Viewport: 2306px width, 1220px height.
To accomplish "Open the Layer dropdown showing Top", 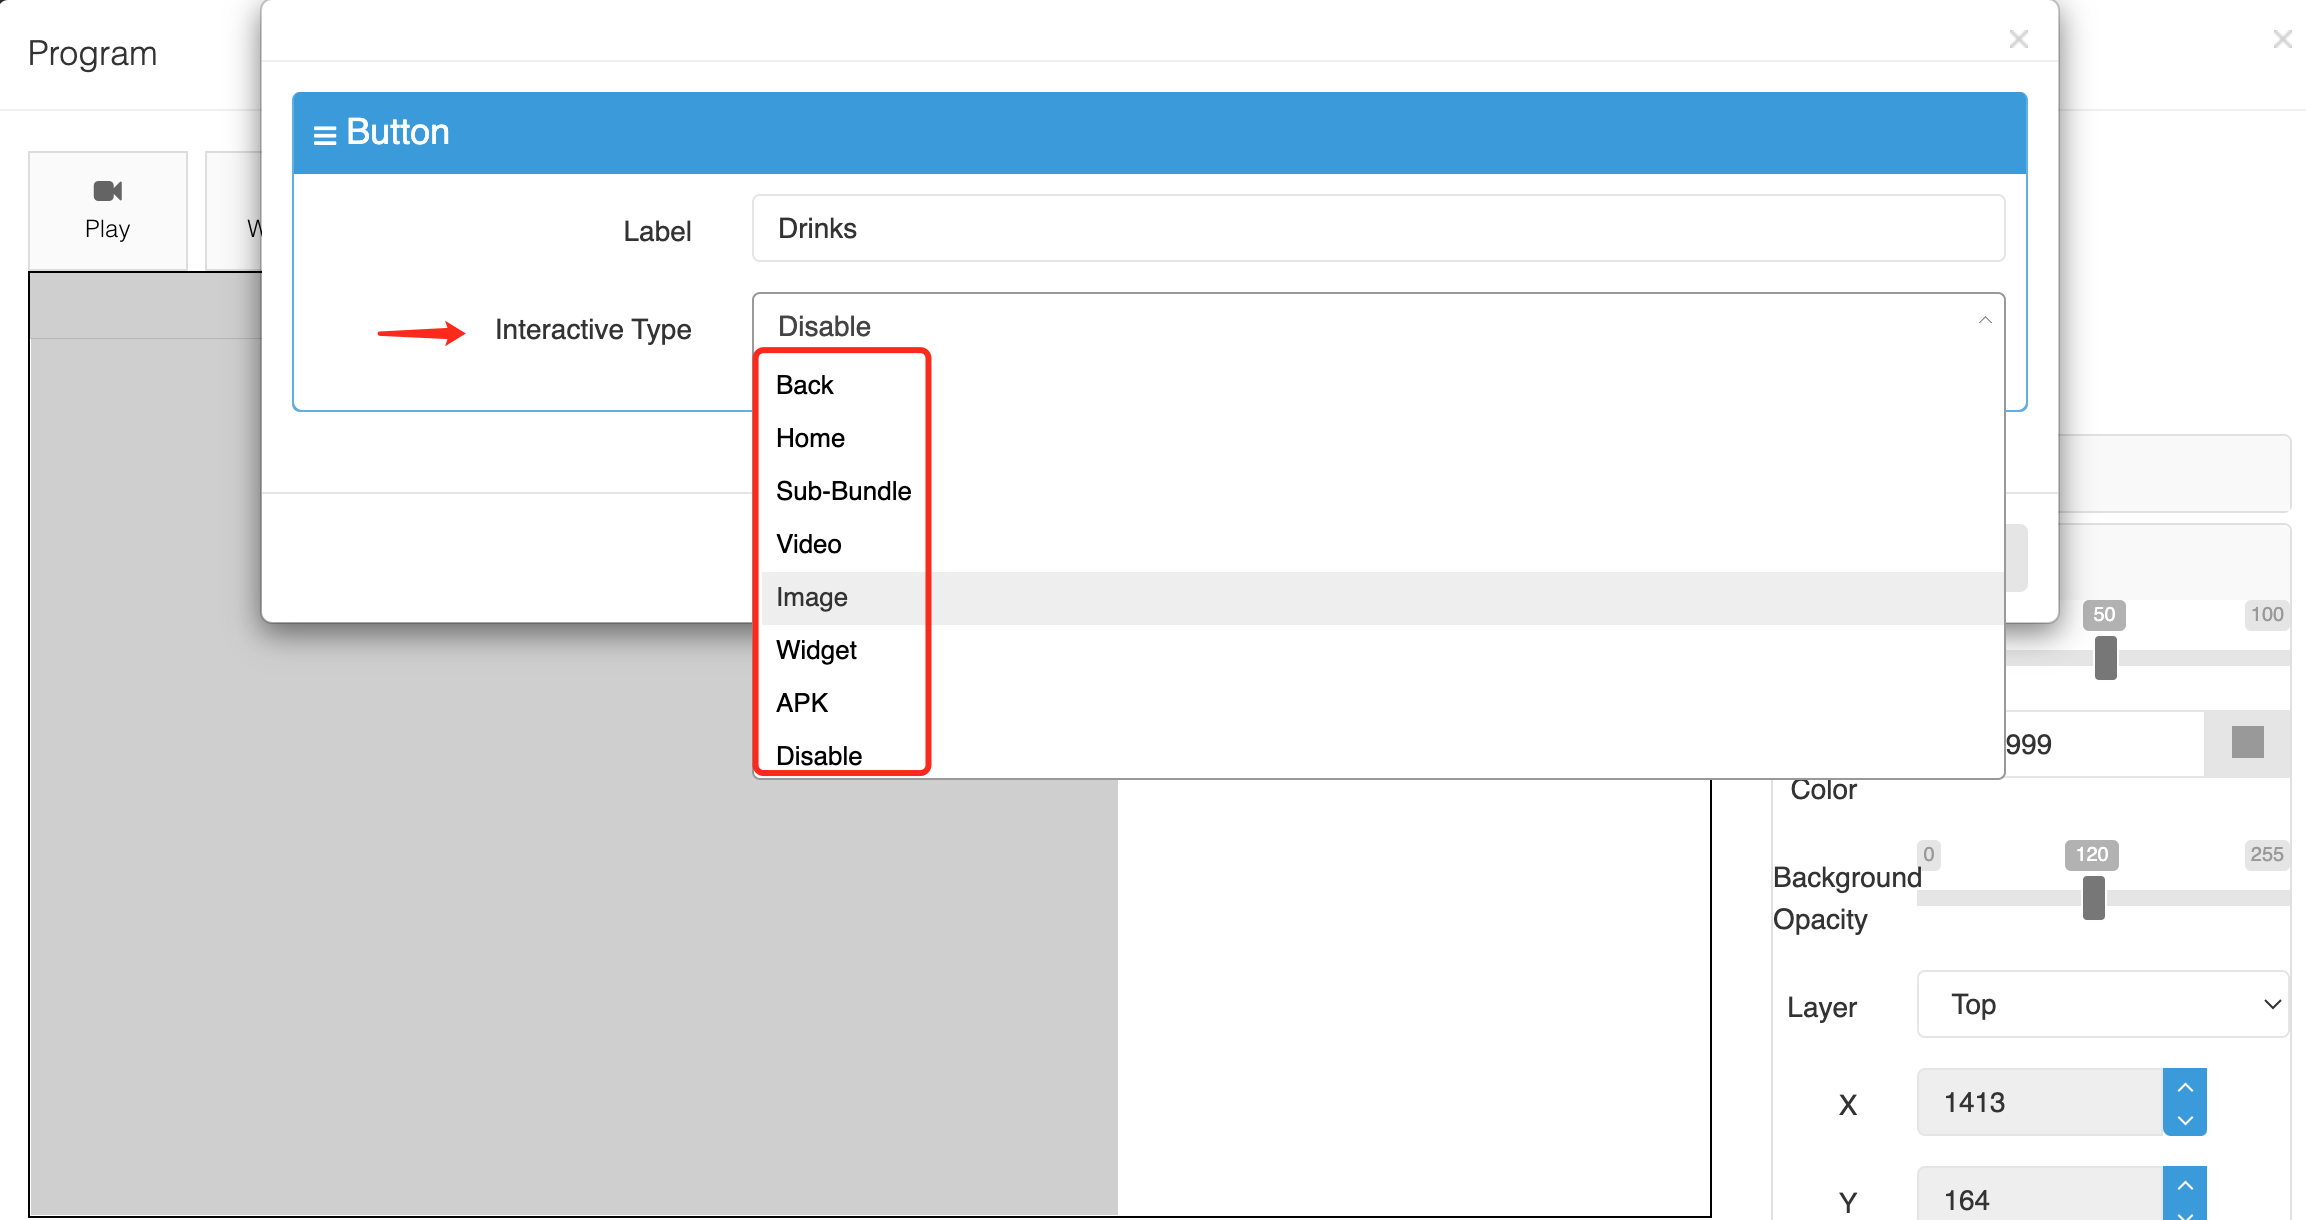I will (x=2102, y=1004).
